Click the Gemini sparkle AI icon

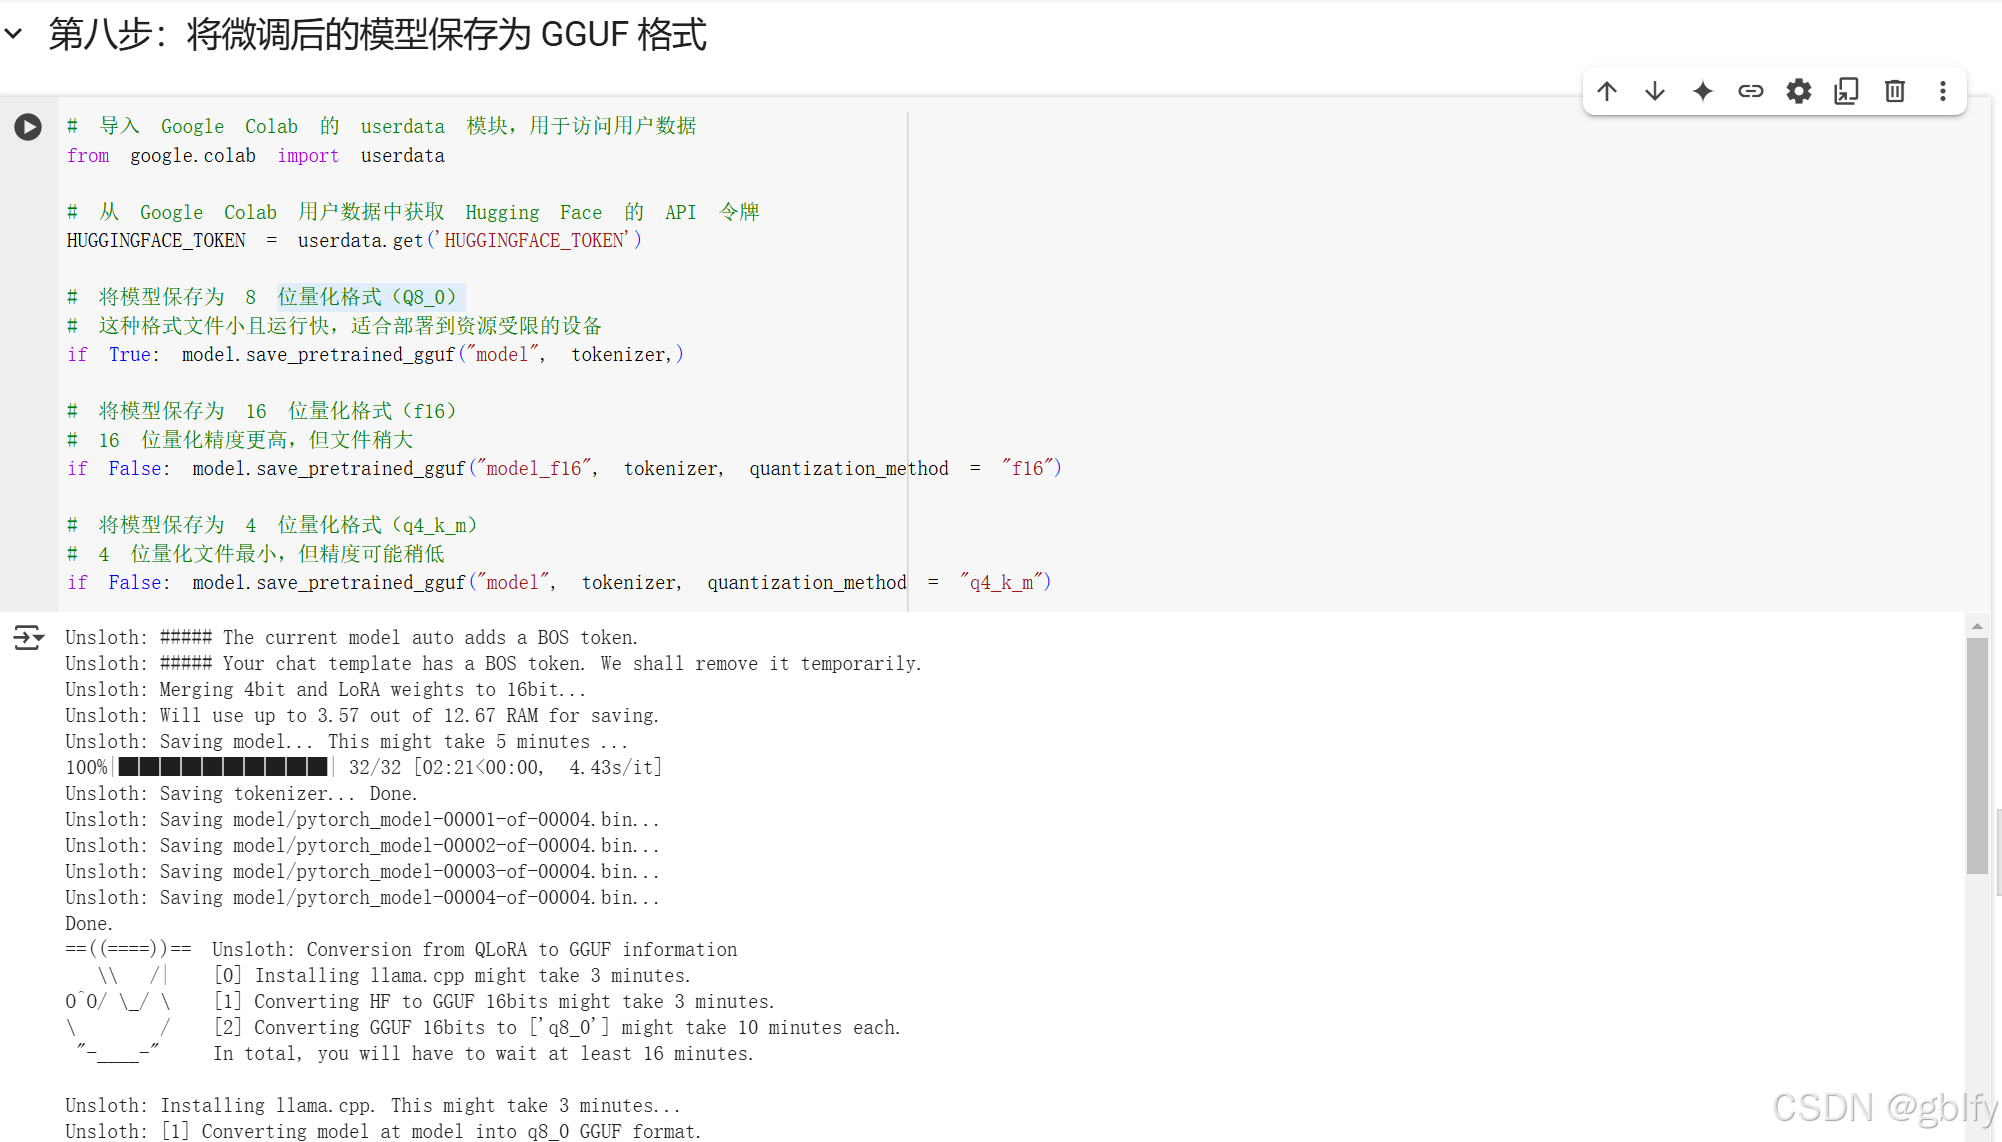click(x=1703, y=91)
